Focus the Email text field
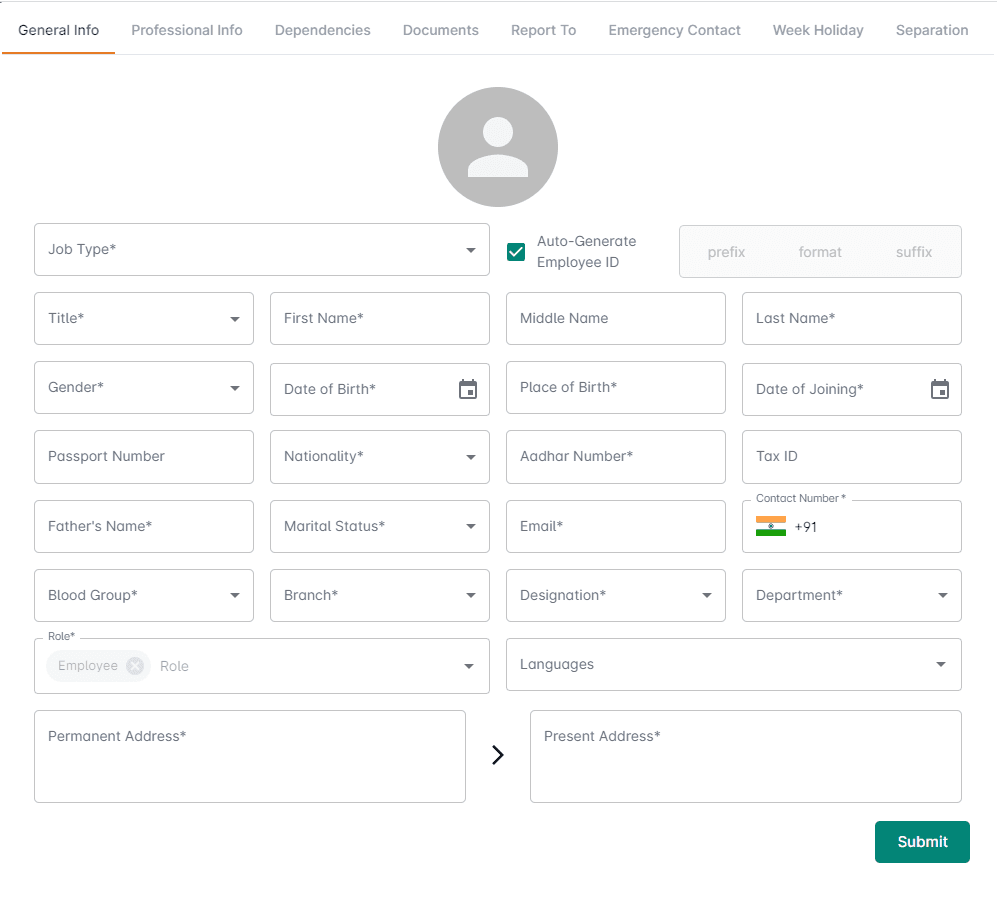Viewport: 997px width, 918px height. tap(615, 526)
